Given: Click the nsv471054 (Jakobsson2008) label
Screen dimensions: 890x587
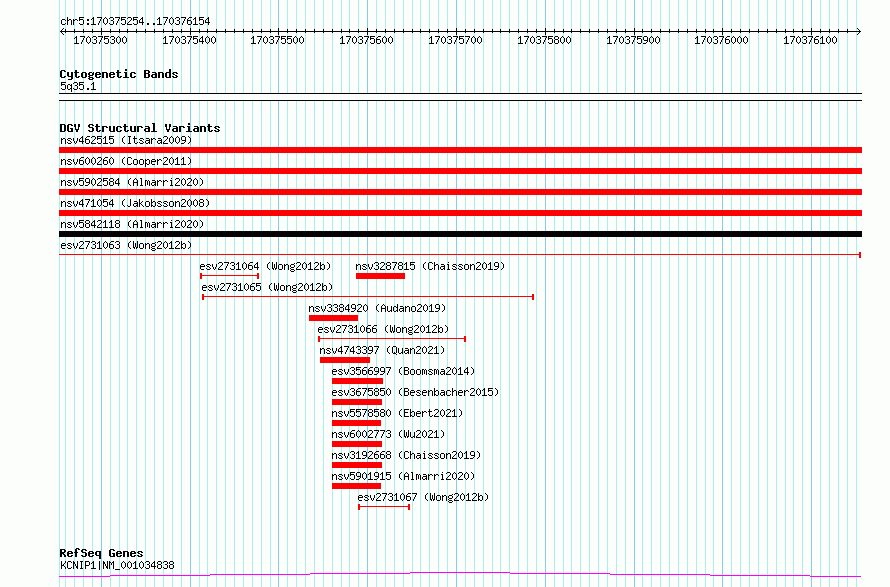Looking at the screenshot, I should point(135,203).
